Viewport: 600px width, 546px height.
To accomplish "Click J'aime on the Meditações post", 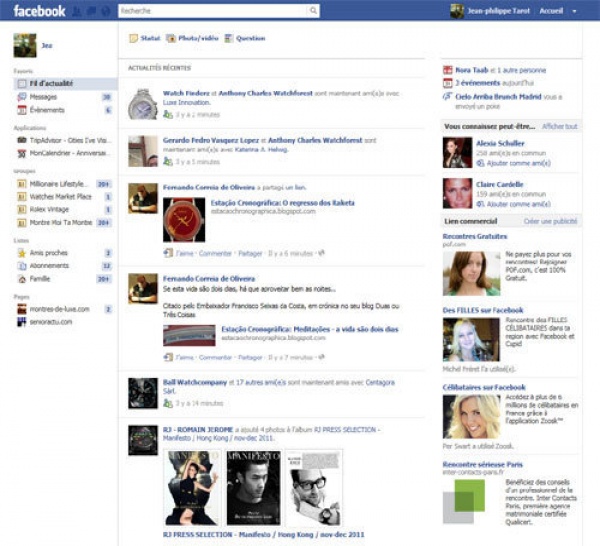I will click(184, 357).
